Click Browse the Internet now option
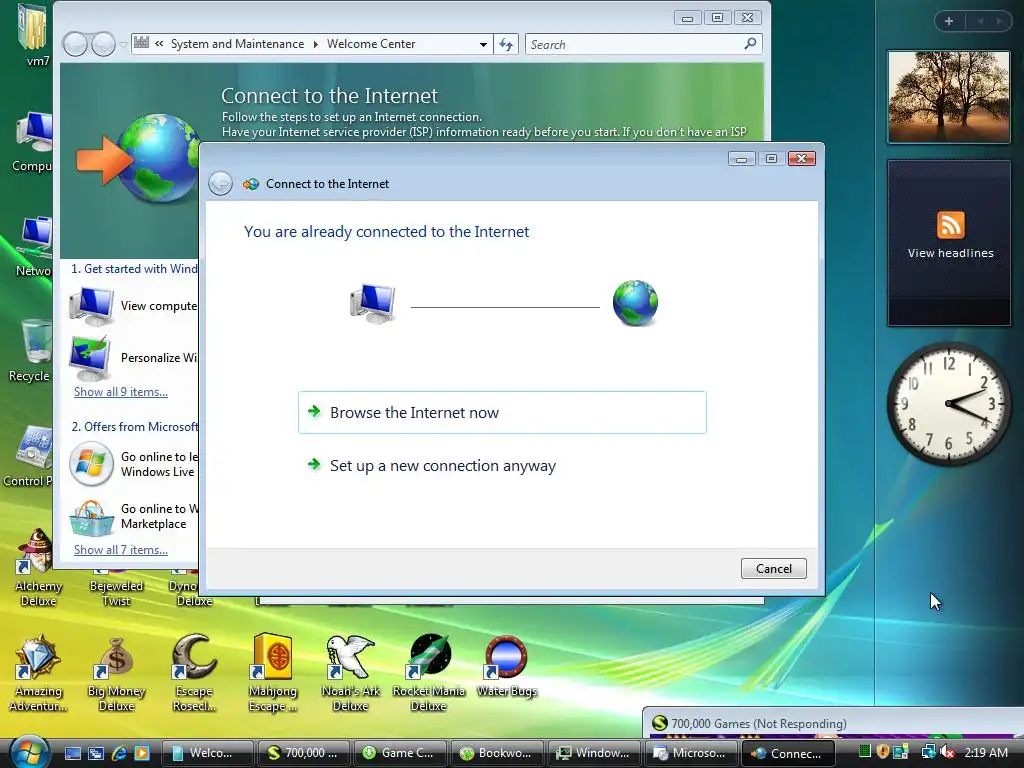The height and width of the screenshot is (768, 1024). (x=502, y=412)
